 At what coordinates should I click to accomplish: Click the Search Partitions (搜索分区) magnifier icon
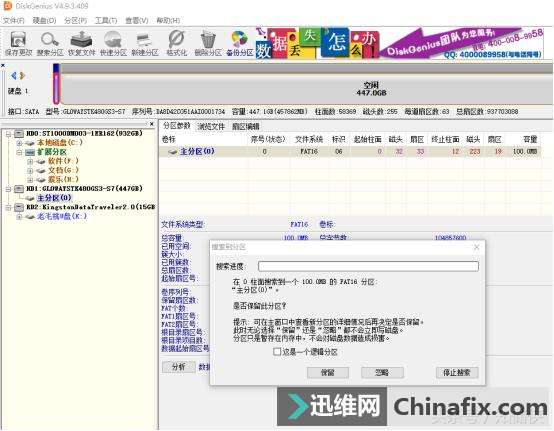point(49,40)
